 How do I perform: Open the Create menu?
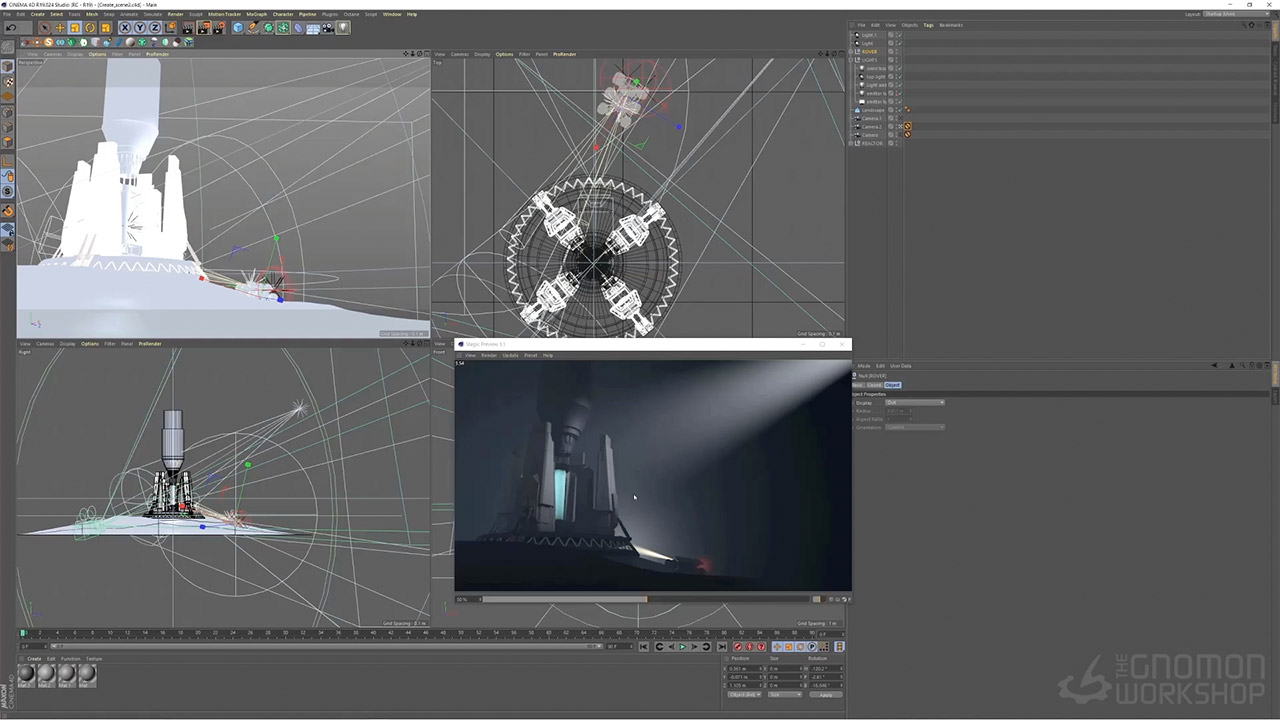tap(38, 14)
